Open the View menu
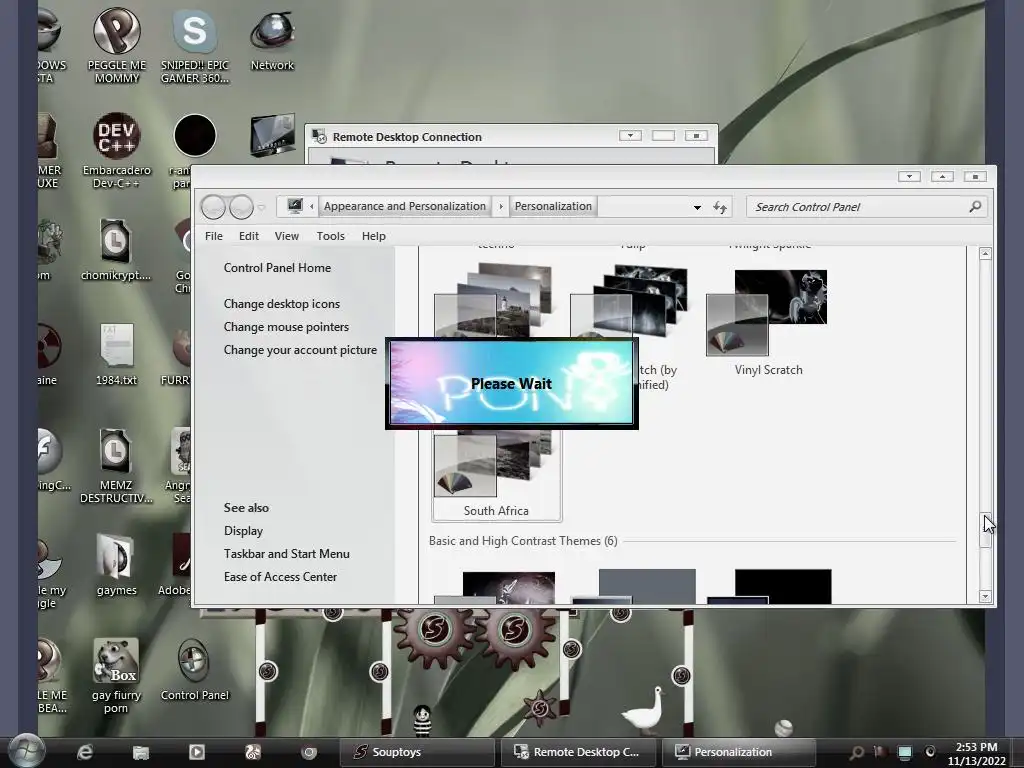 click(x=287, y=236)
